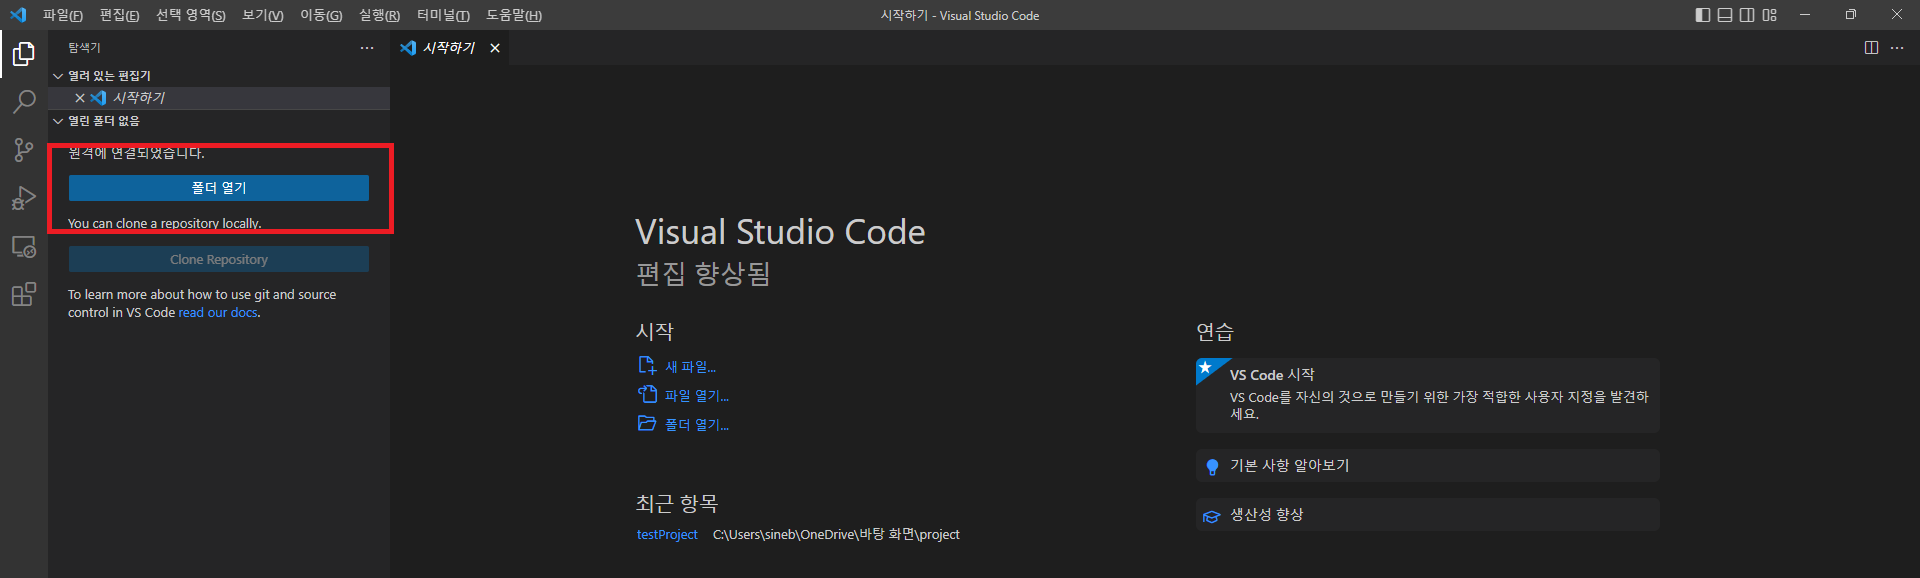1920x578 pixels.
Task: Click the testProject path text
Action: (836, 535)
